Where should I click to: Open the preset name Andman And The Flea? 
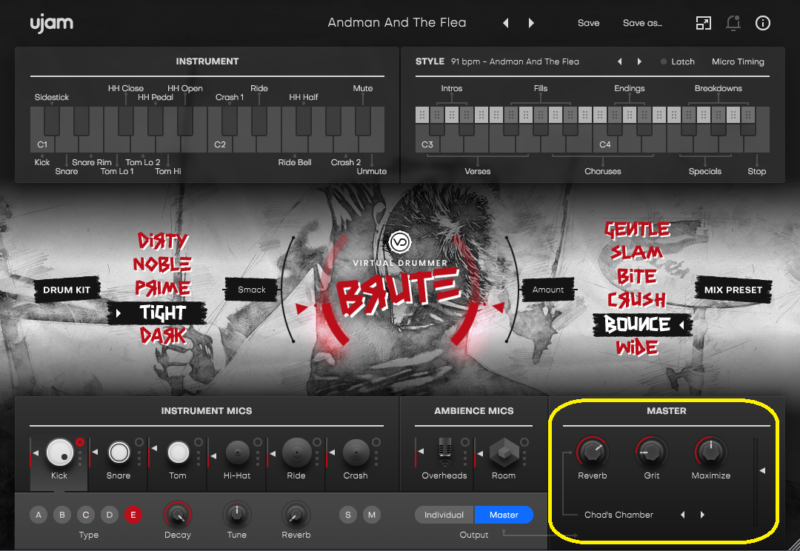click(397, 23)
